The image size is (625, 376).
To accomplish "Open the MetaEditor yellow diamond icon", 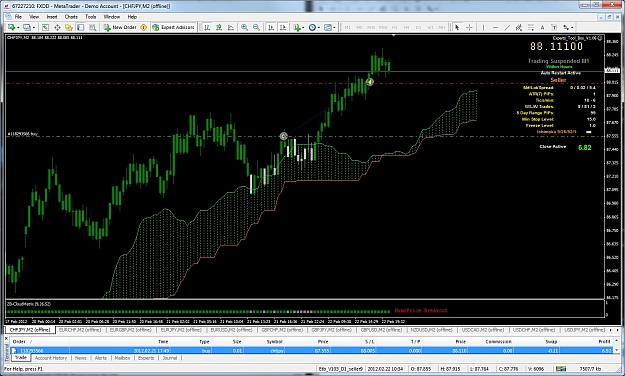I will pos(143,27).
